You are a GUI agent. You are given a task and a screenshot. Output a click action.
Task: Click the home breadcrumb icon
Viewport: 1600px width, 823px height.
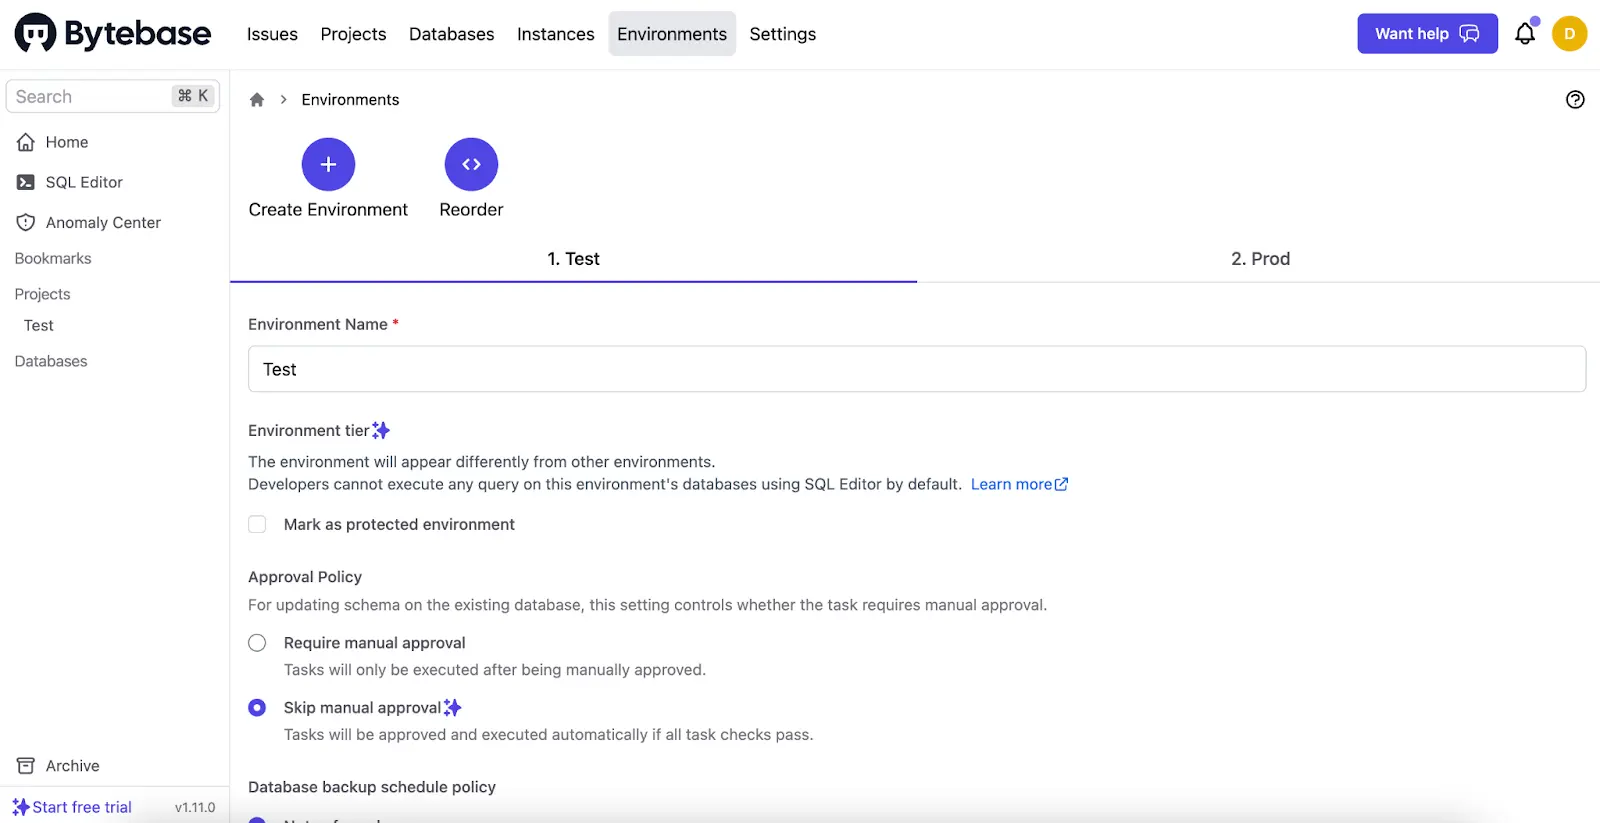click(x=257, y=99)
